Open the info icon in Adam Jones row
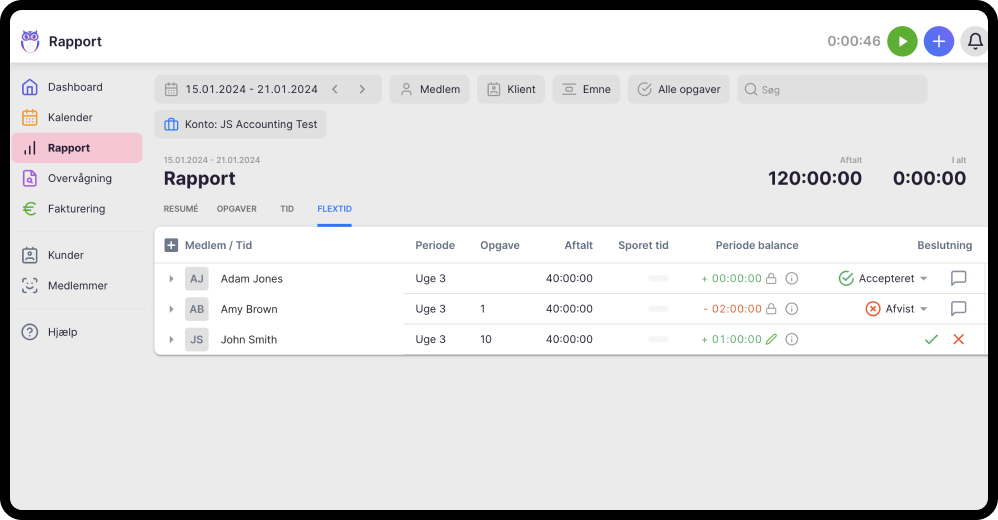 coord(792,278)
